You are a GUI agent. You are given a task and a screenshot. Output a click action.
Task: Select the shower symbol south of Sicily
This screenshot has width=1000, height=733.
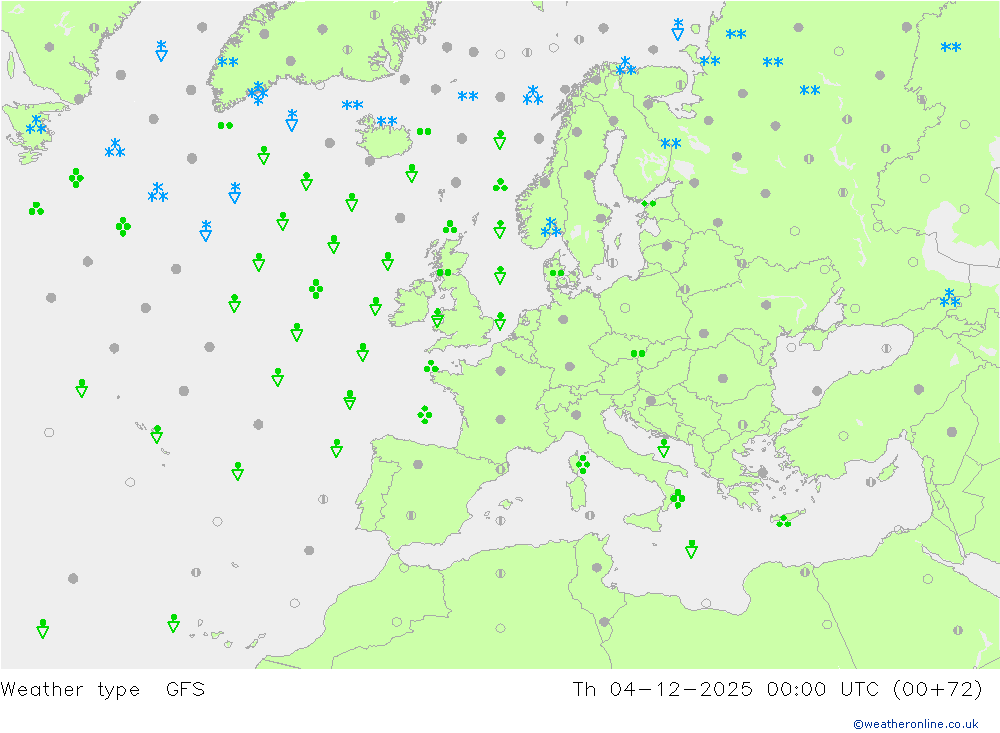691,549
